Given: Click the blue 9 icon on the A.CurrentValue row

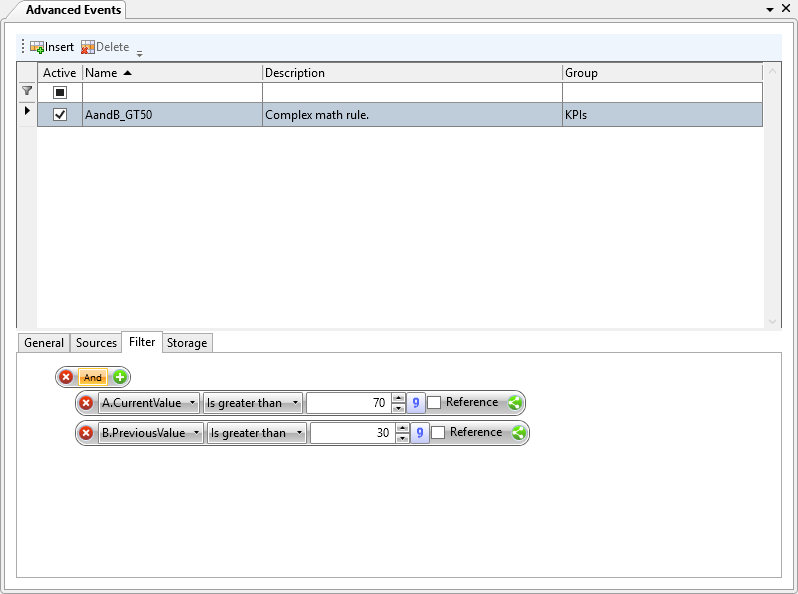Looking at the screenshot, I should click(x=415, y=403).
